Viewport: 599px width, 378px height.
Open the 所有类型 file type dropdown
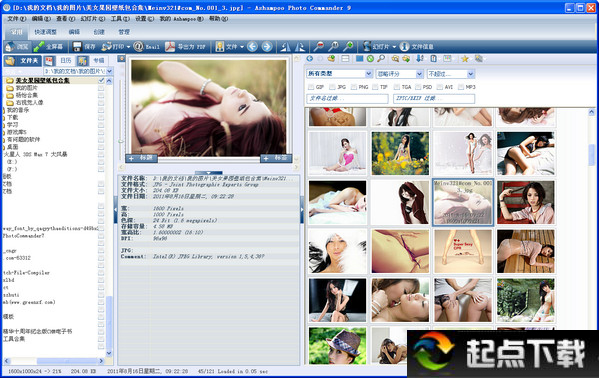(369, 74)
